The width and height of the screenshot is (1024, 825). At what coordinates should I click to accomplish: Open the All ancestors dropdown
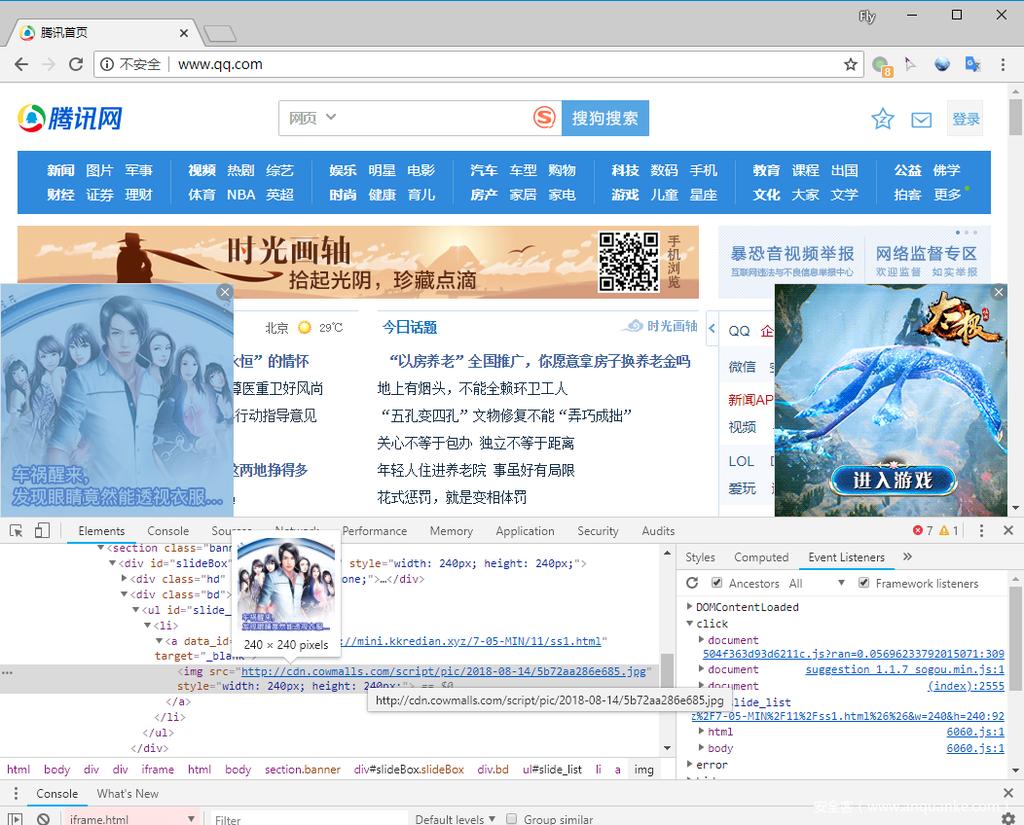click(840, 583)
